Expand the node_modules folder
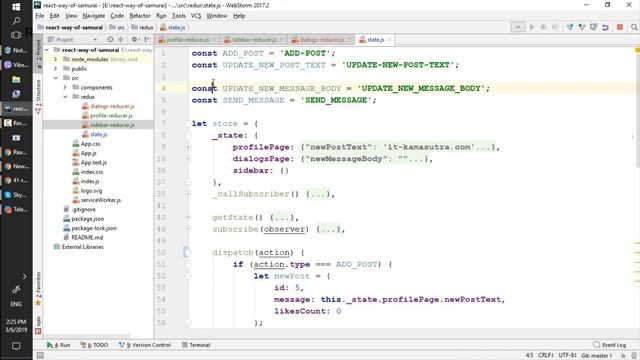The image size is (640, 360). click(56, 59)
